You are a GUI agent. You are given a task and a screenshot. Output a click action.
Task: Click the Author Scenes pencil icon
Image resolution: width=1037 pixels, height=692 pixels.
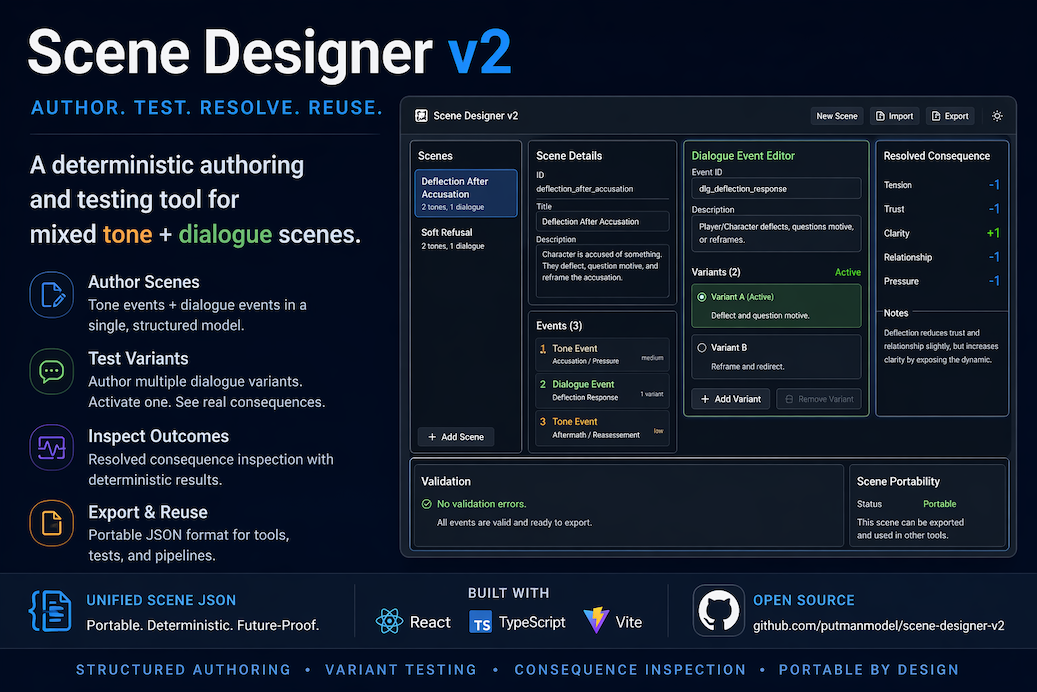click(x=51, y=295)
